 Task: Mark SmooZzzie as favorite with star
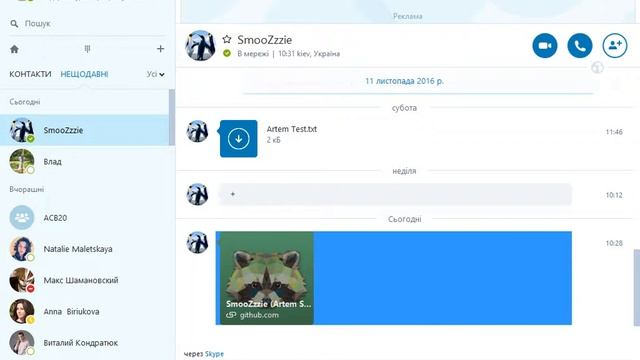click(x=227, y=39)
